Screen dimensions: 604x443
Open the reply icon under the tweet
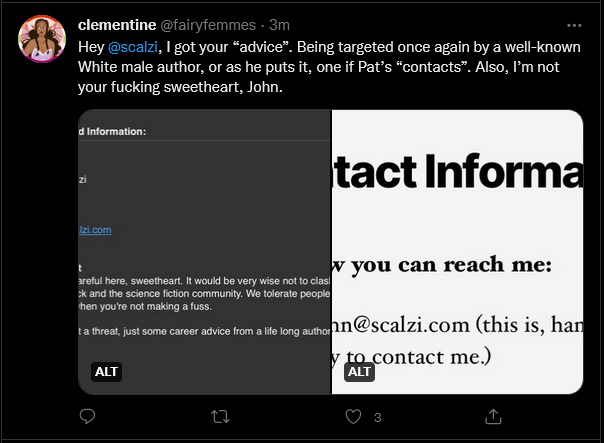click(x=87, y=416)
